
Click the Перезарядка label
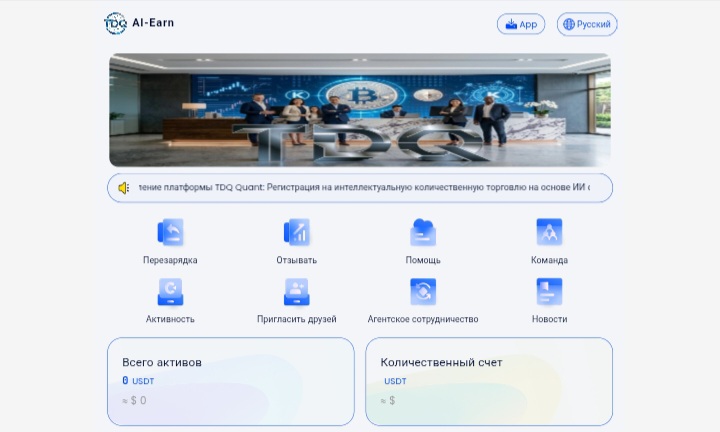[170, 260]
